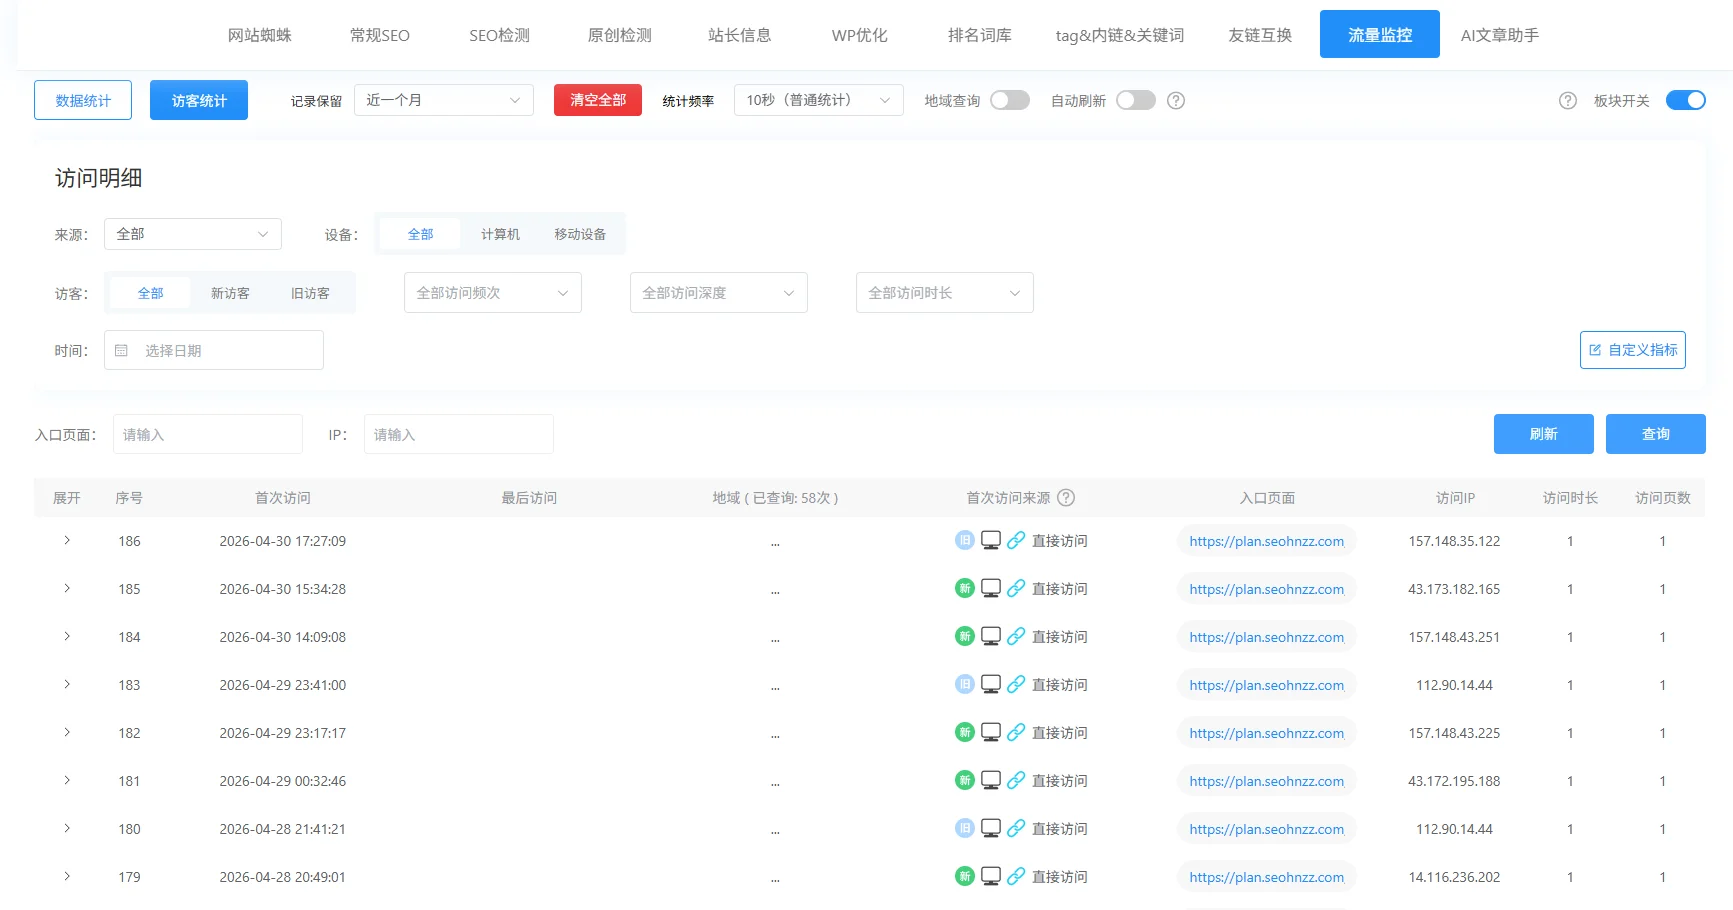Click 新 visitor badge in row 182
Viewport: 1733px width, 910px height.
(x=964, y=732)
